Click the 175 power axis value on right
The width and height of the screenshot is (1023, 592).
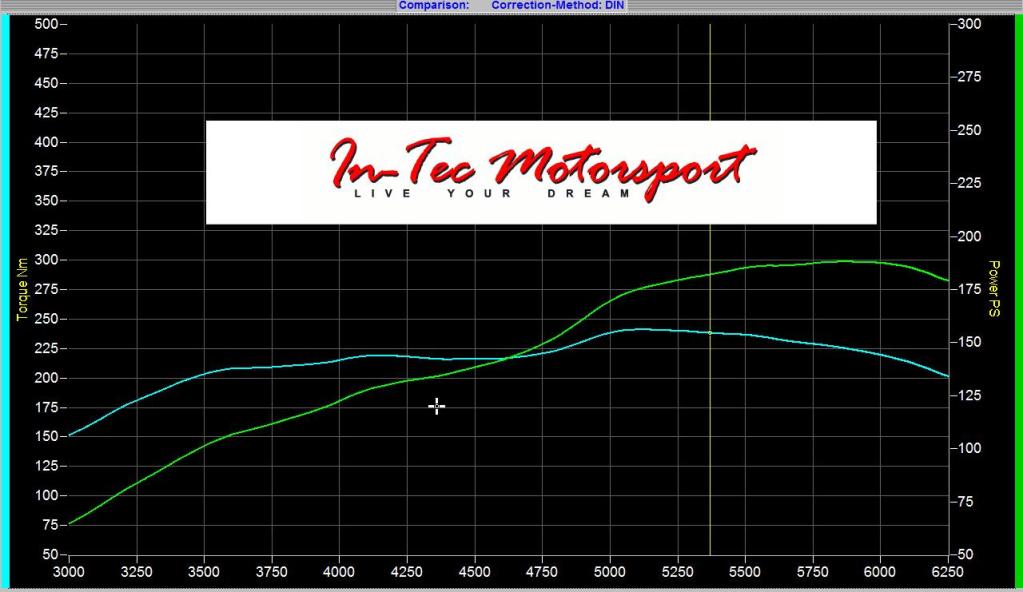coord(970,289)
